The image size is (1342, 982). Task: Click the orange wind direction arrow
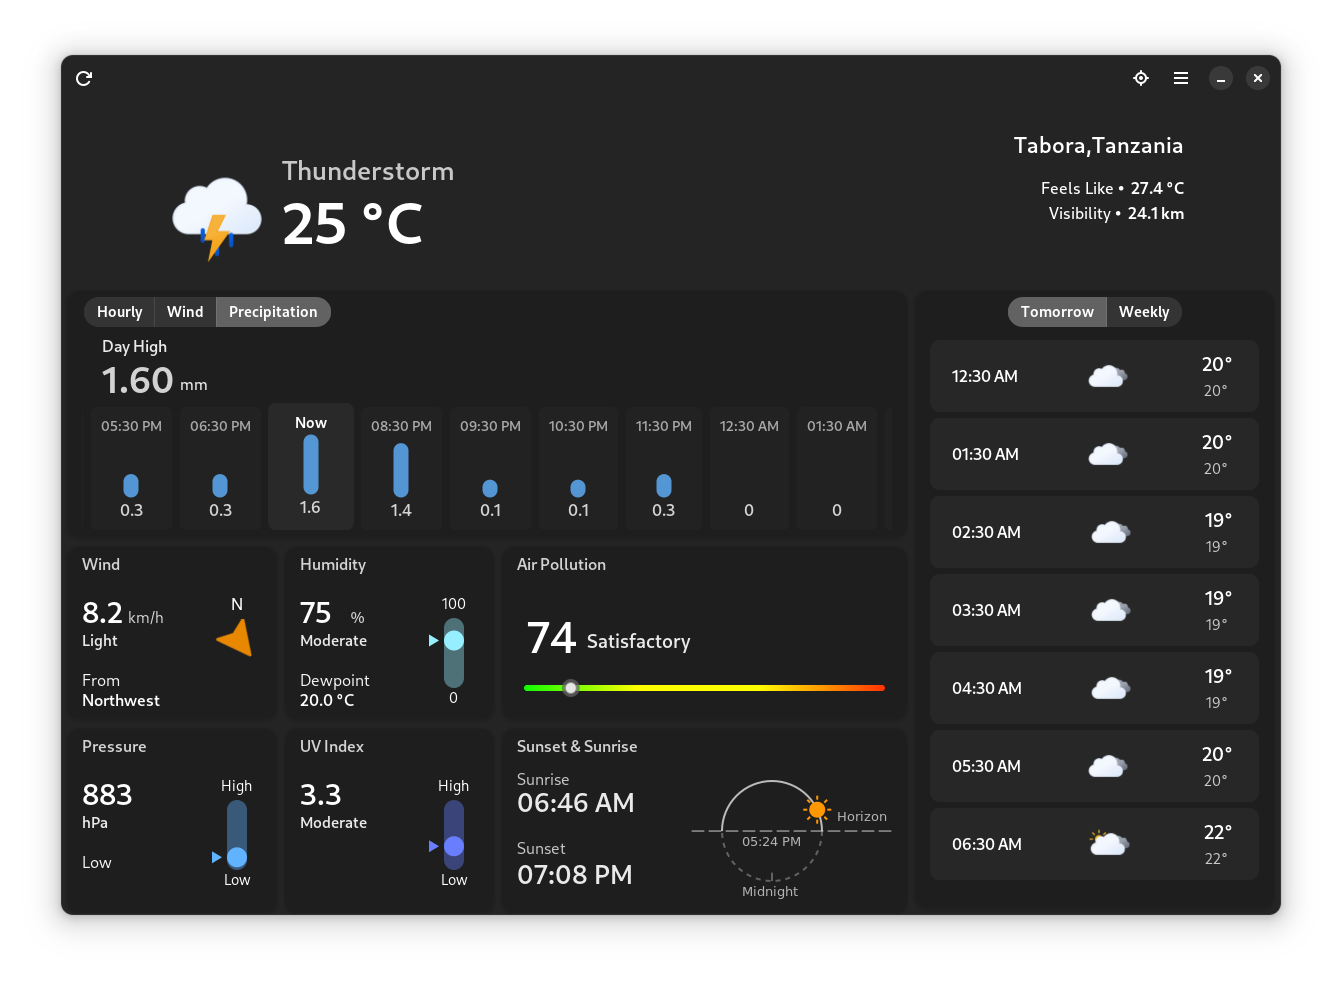pyautogui.click(x=235, y=639)
